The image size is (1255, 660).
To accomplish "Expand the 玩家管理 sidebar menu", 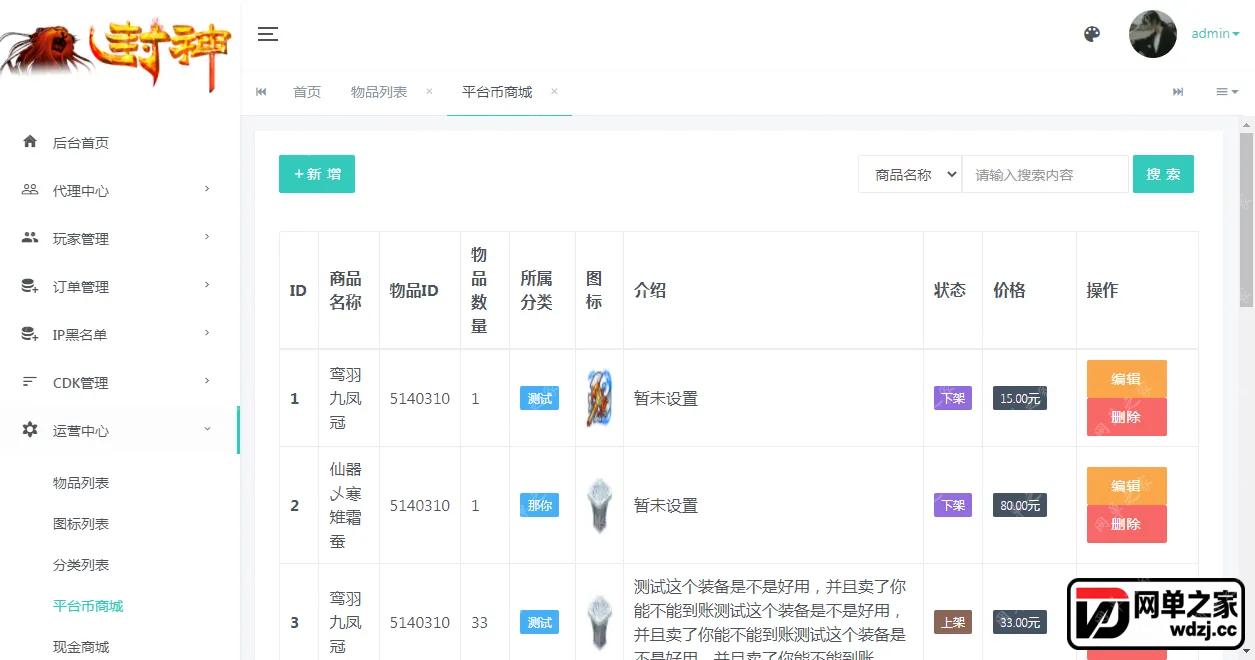I will [x=207, y=237].
